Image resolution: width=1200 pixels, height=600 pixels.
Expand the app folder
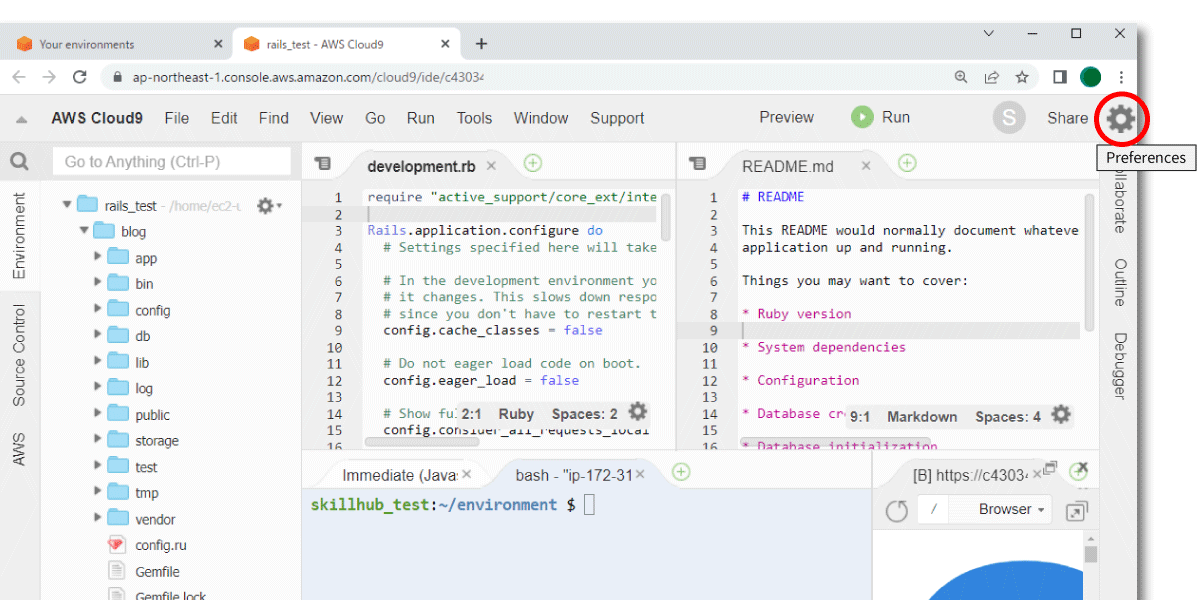pos(98,257)
